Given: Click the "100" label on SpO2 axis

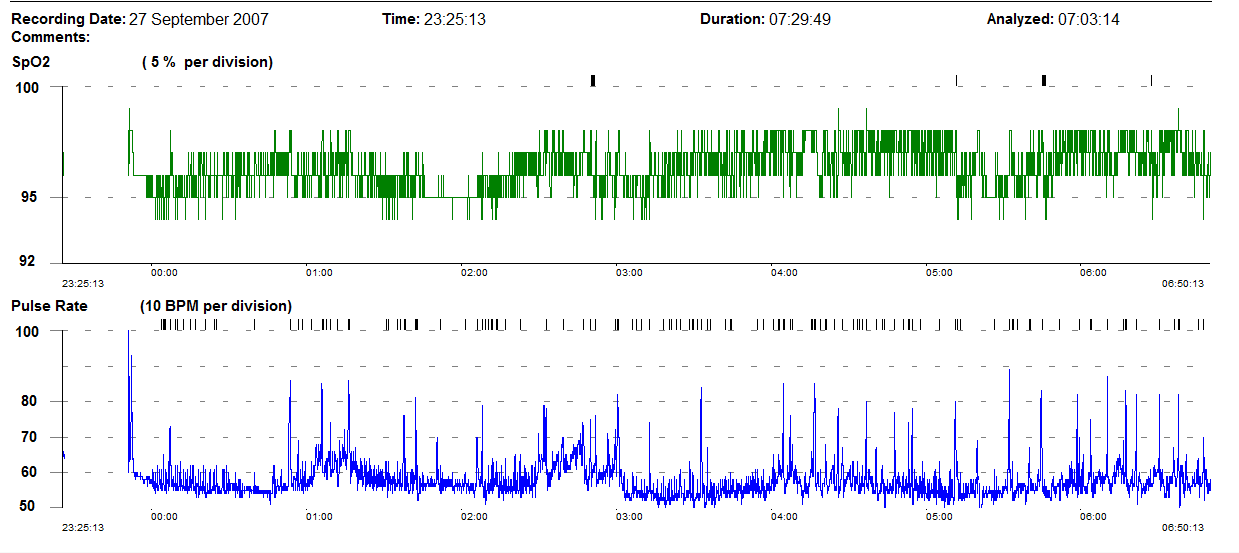Looking at the screenshot, I should [x=27, y=88].
